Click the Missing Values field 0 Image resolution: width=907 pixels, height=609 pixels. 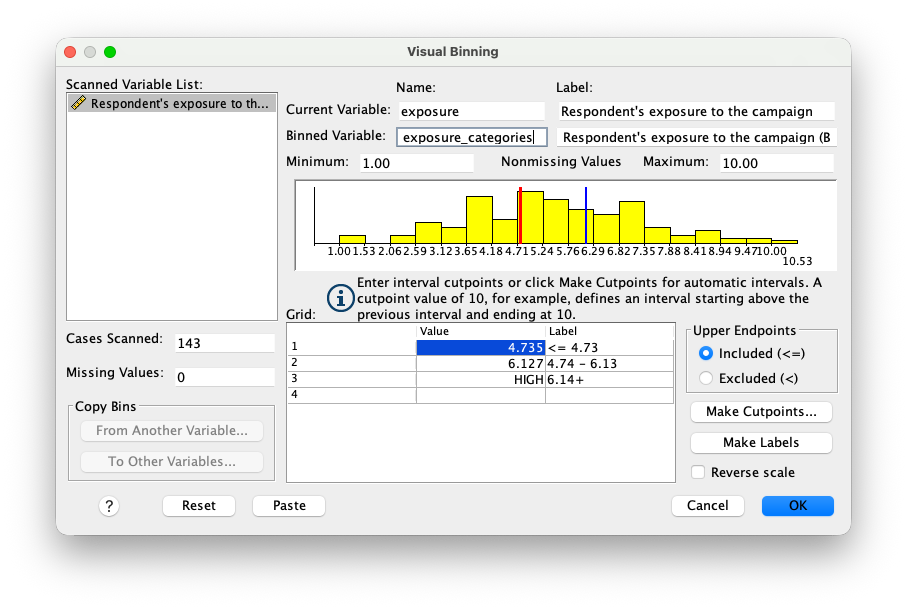point(224,377)
